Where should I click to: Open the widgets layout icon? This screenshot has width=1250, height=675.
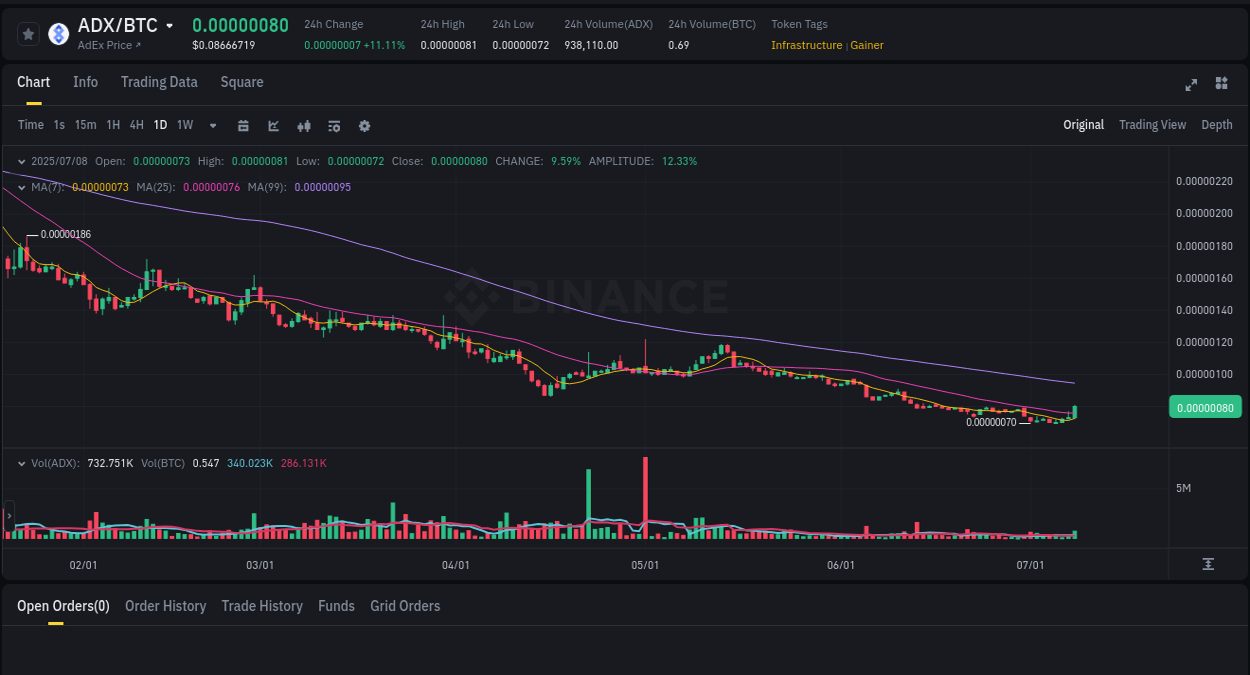coord(1221,85)
